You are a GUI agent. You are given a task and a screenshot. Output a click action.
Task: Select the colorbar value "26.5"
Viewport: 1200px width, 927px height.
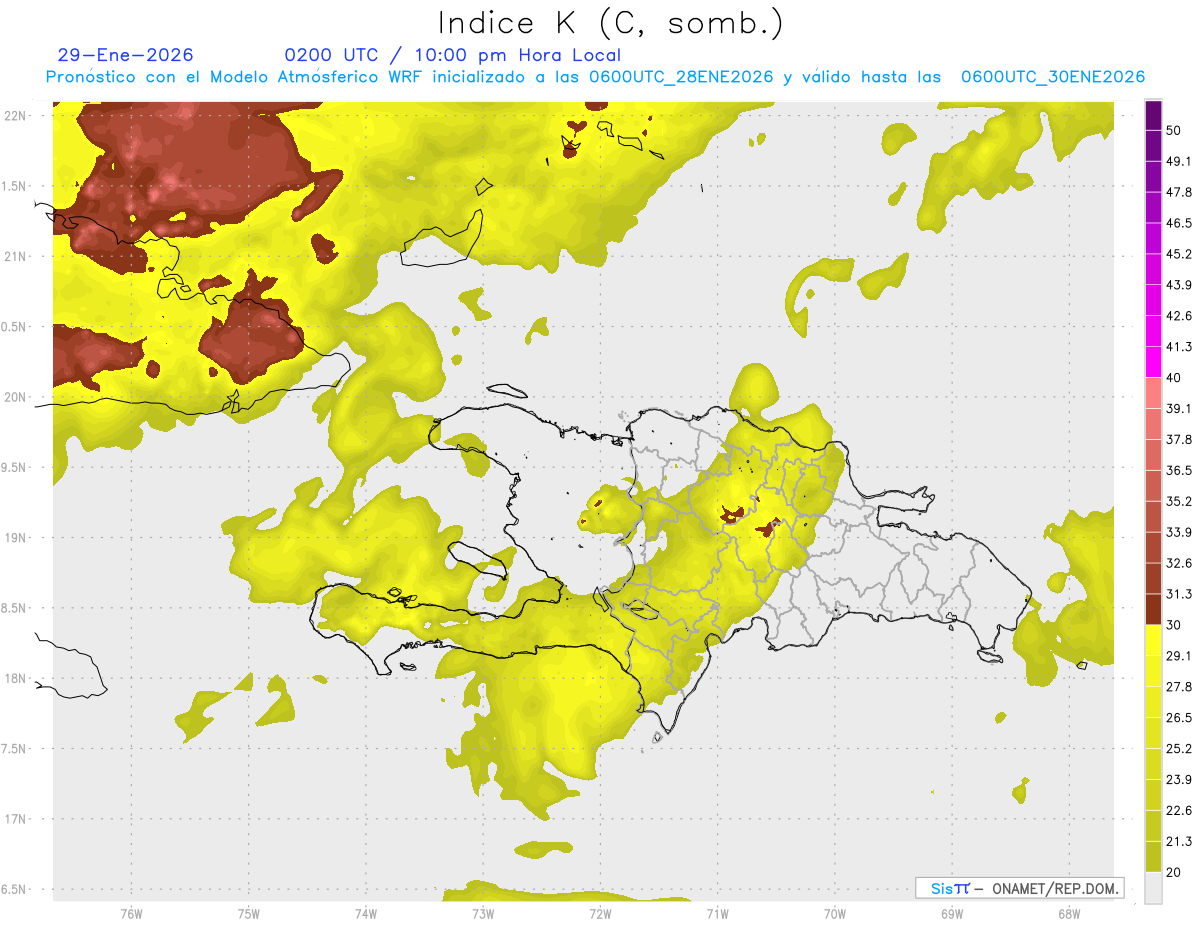(1179, 718)
